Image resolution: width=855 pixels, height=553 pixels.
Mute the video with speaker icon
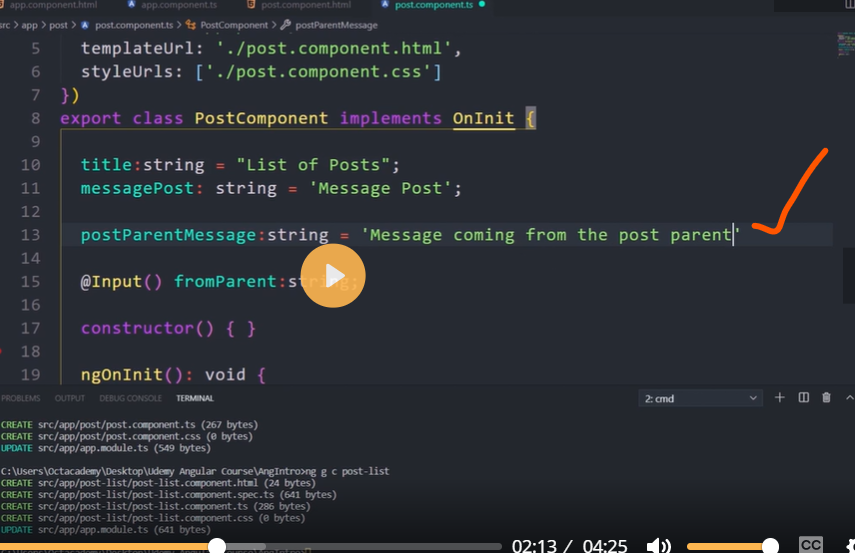tap(658, 546)
